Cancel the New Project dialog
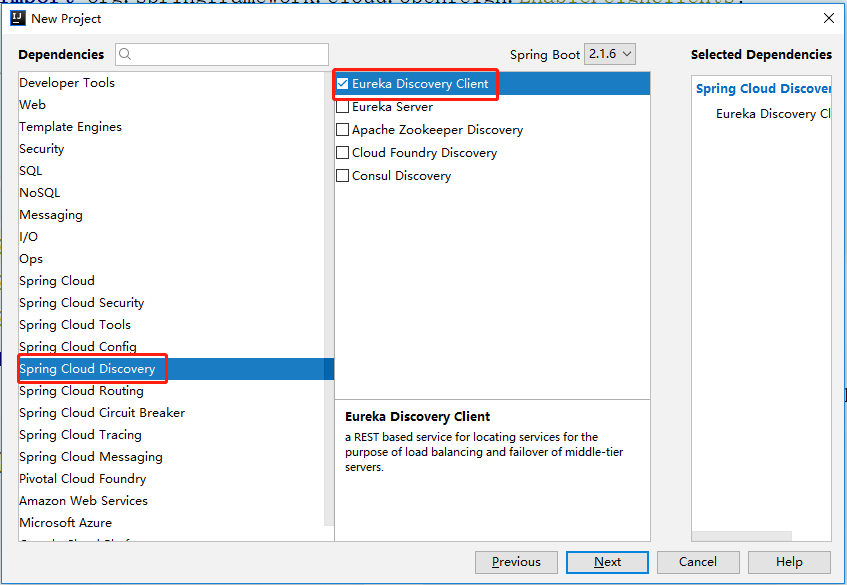 click(698, 562)
